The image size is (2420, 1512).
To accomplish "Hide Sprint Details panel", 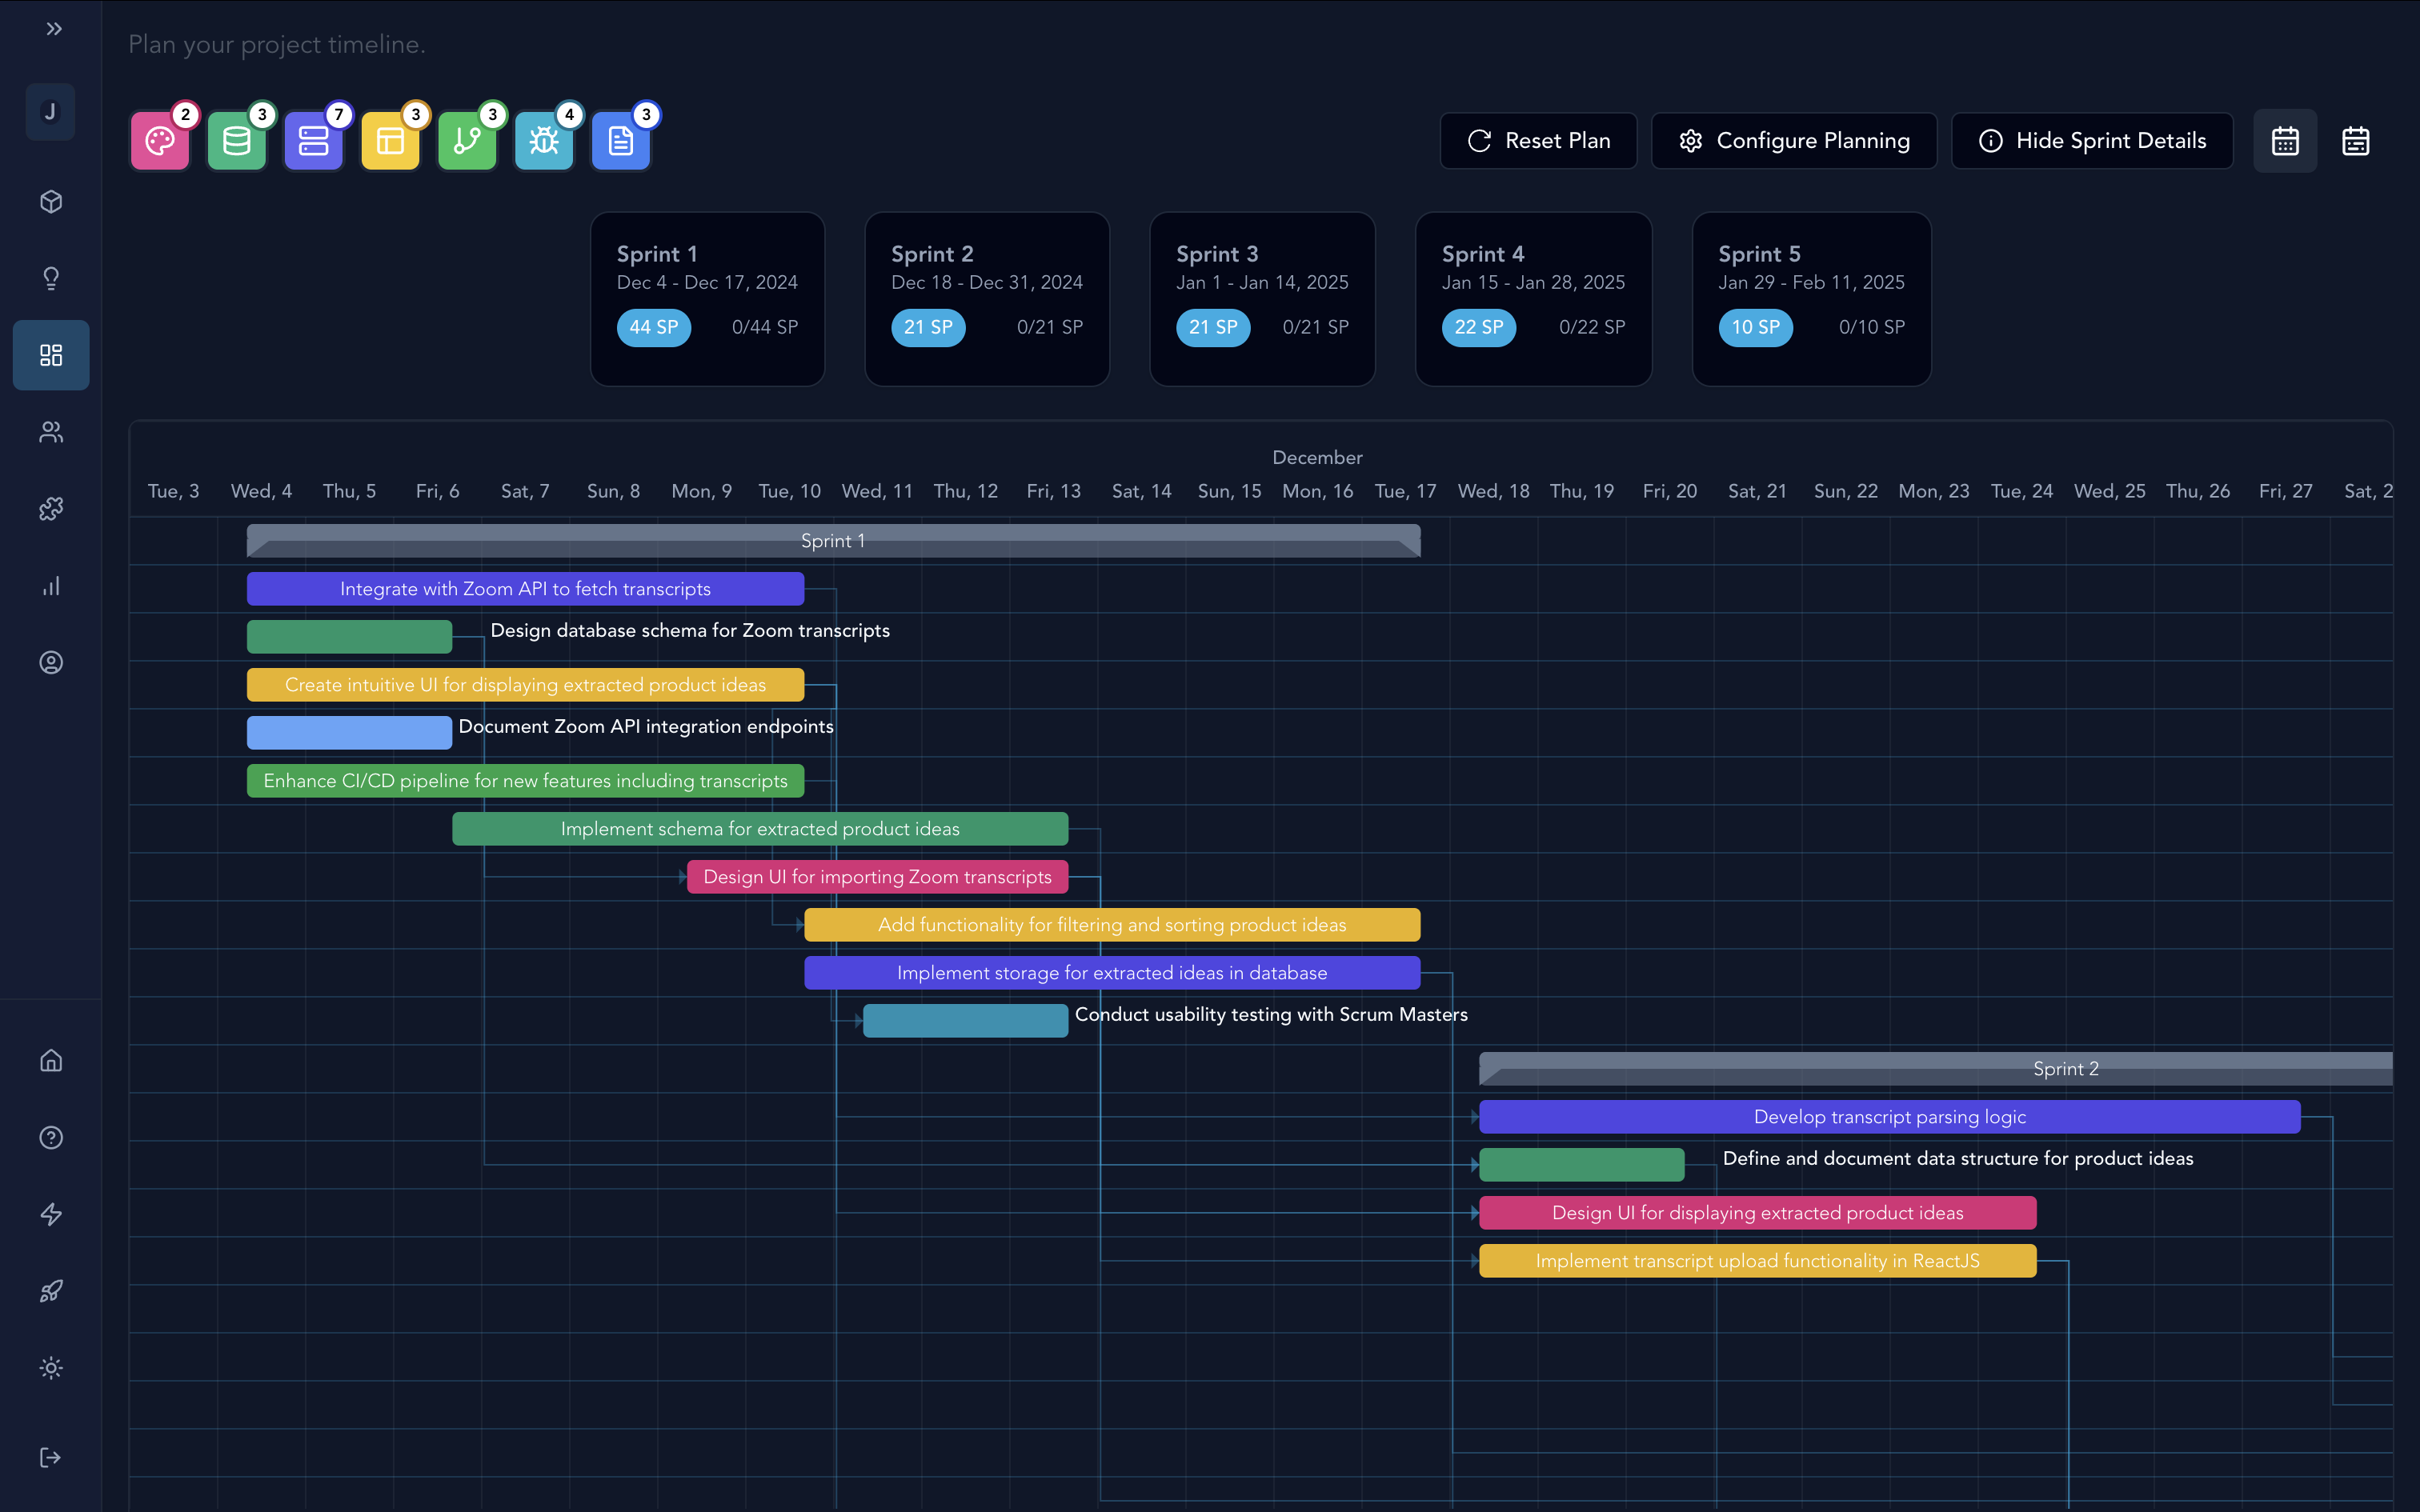I will 2092,141.
